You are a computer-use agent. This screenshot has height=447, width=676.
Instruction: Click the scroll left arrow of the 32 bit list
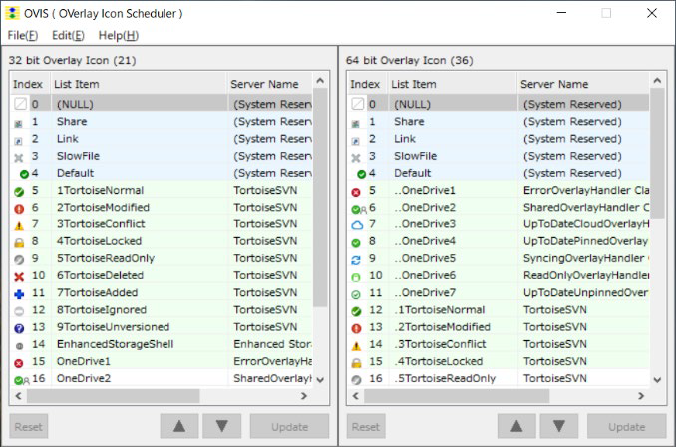19,396
